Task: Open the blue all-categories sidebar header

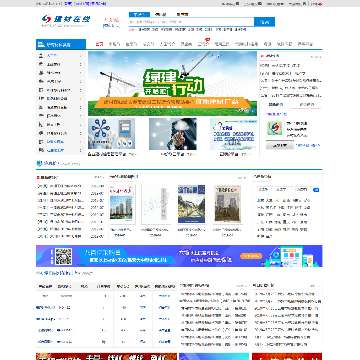Action: (x=61, y=44)
